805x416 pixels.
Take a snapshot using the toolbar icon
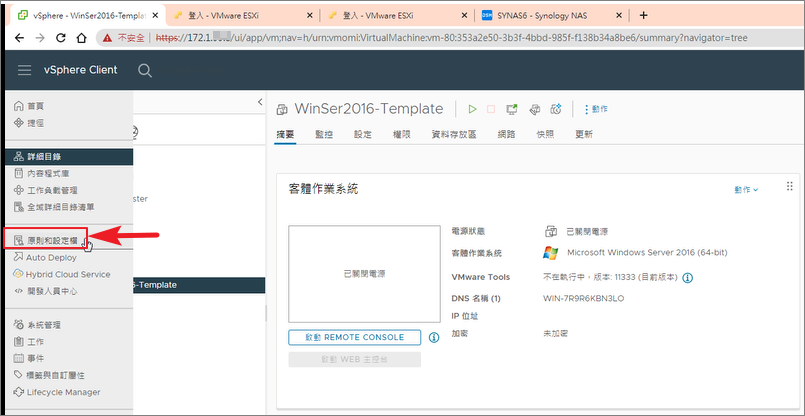pos(556,109)
